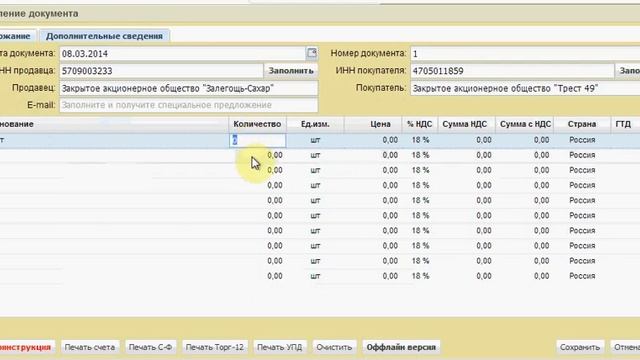Image resolution: width=640 pixels, height=360 pixels.
Task: Select 18 % VAT rate in first row
Action: click(x=420, y=140)
